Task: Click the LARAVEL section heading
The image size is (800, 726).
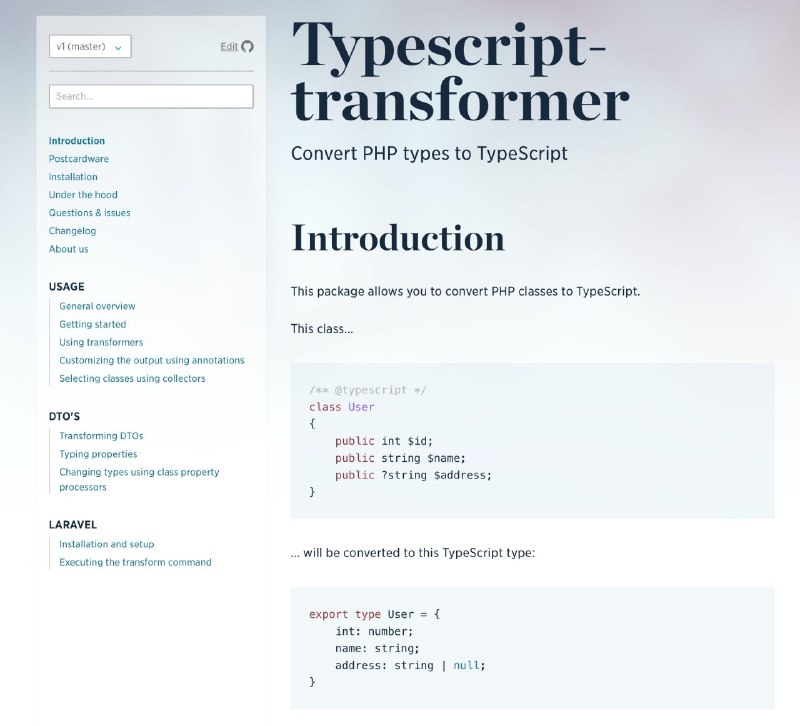Action: click(x=72, y=524)
